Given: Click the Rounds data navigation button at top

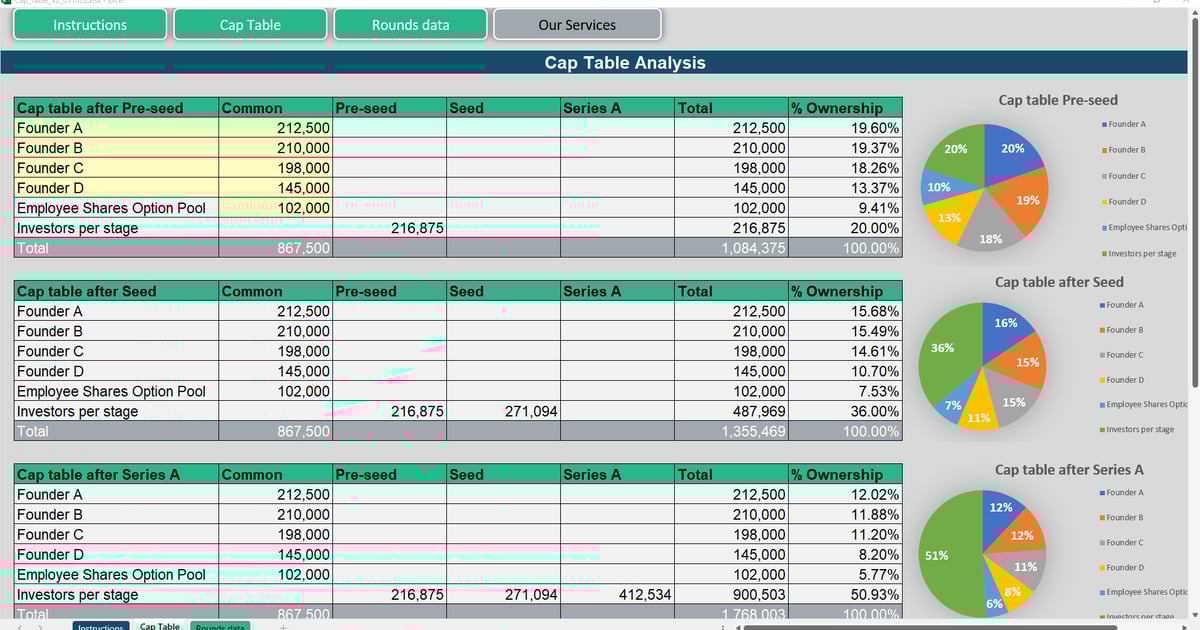Looking at the screenshot, I should (x=410, y=24).
